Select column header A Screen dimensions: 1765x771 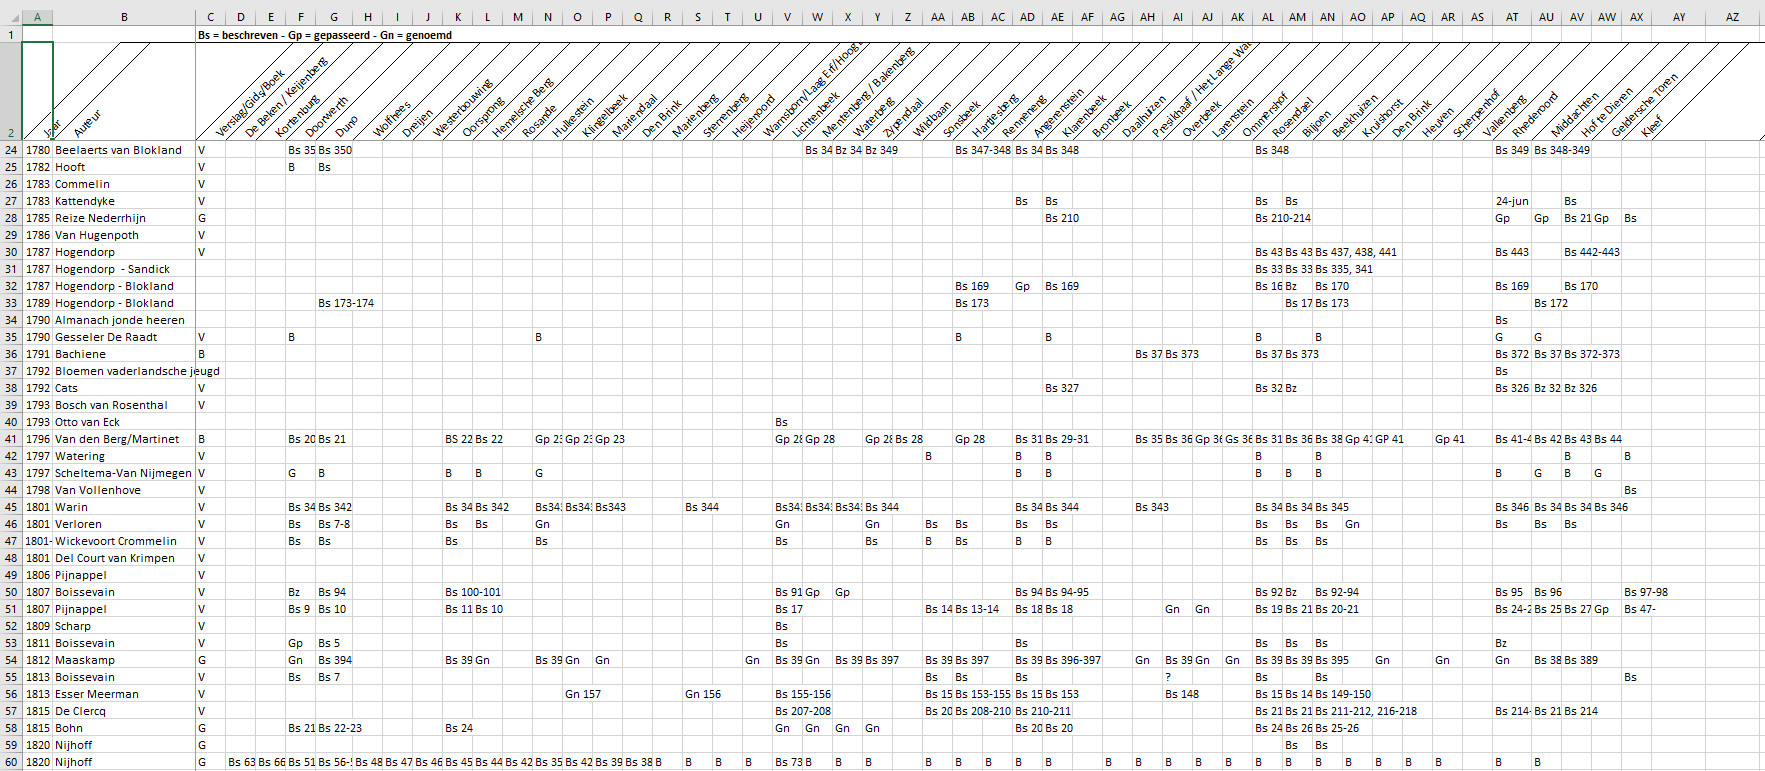tap(37, 16)
